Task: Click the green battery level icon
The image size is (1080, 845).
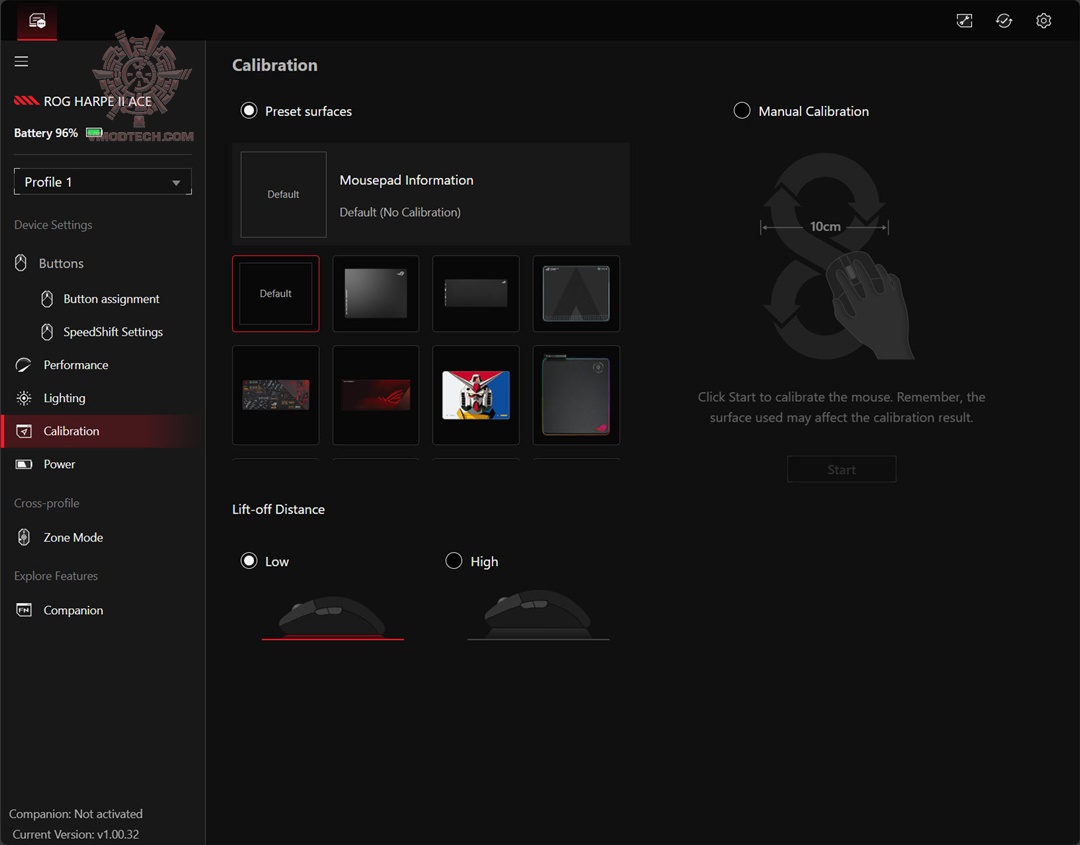Action: pos(94,132)
